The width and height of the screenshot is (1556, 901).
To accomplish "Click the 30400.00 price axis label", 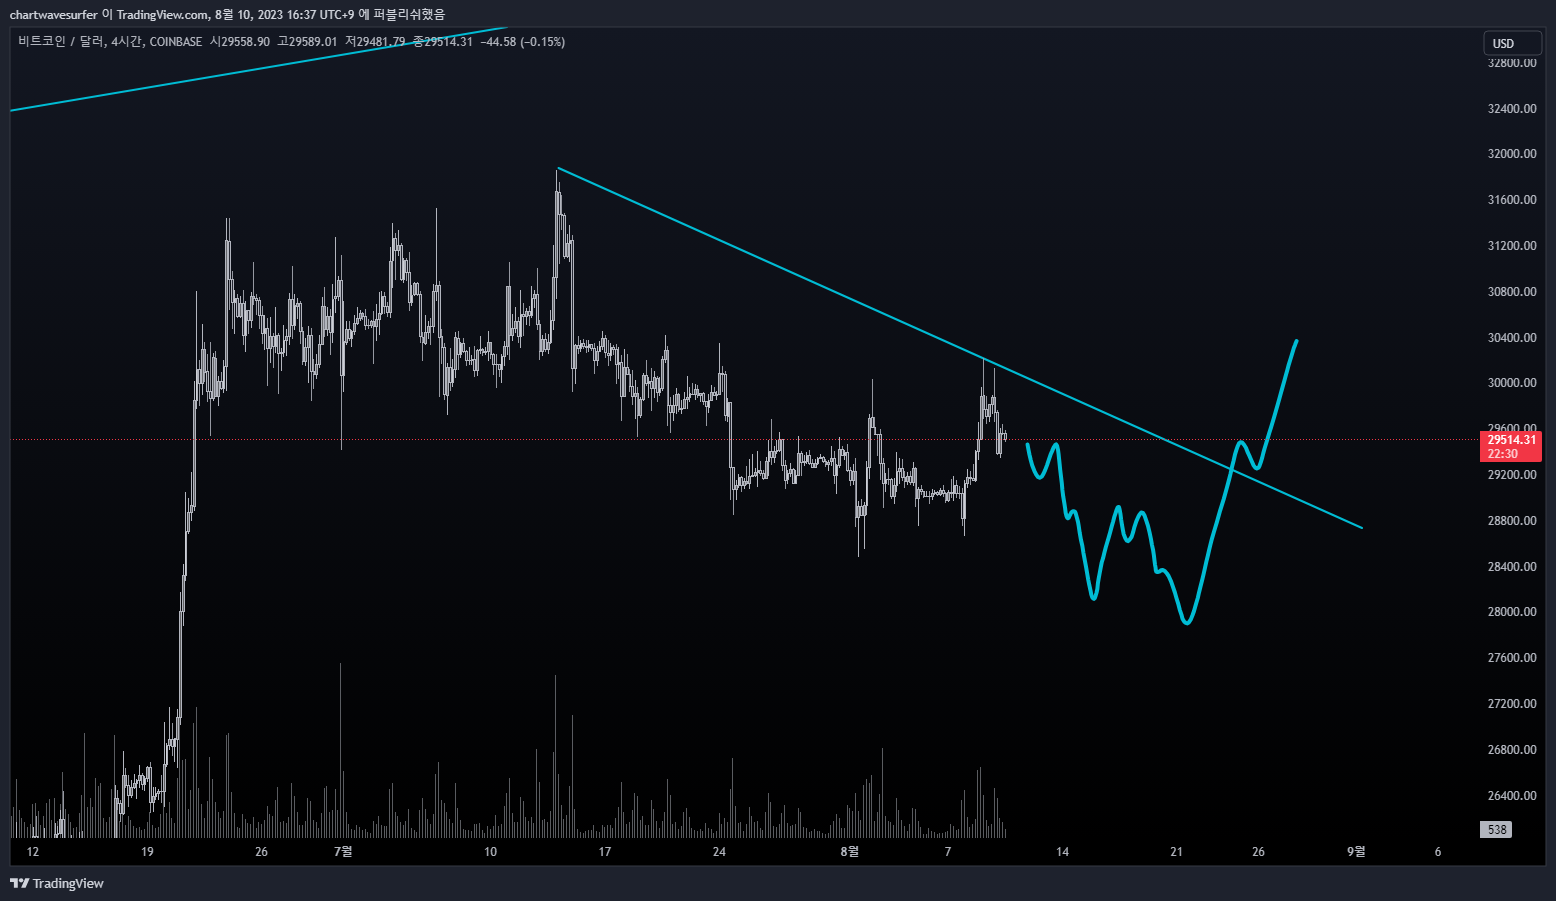I will pyautogui.click(x=1512, y=338).
